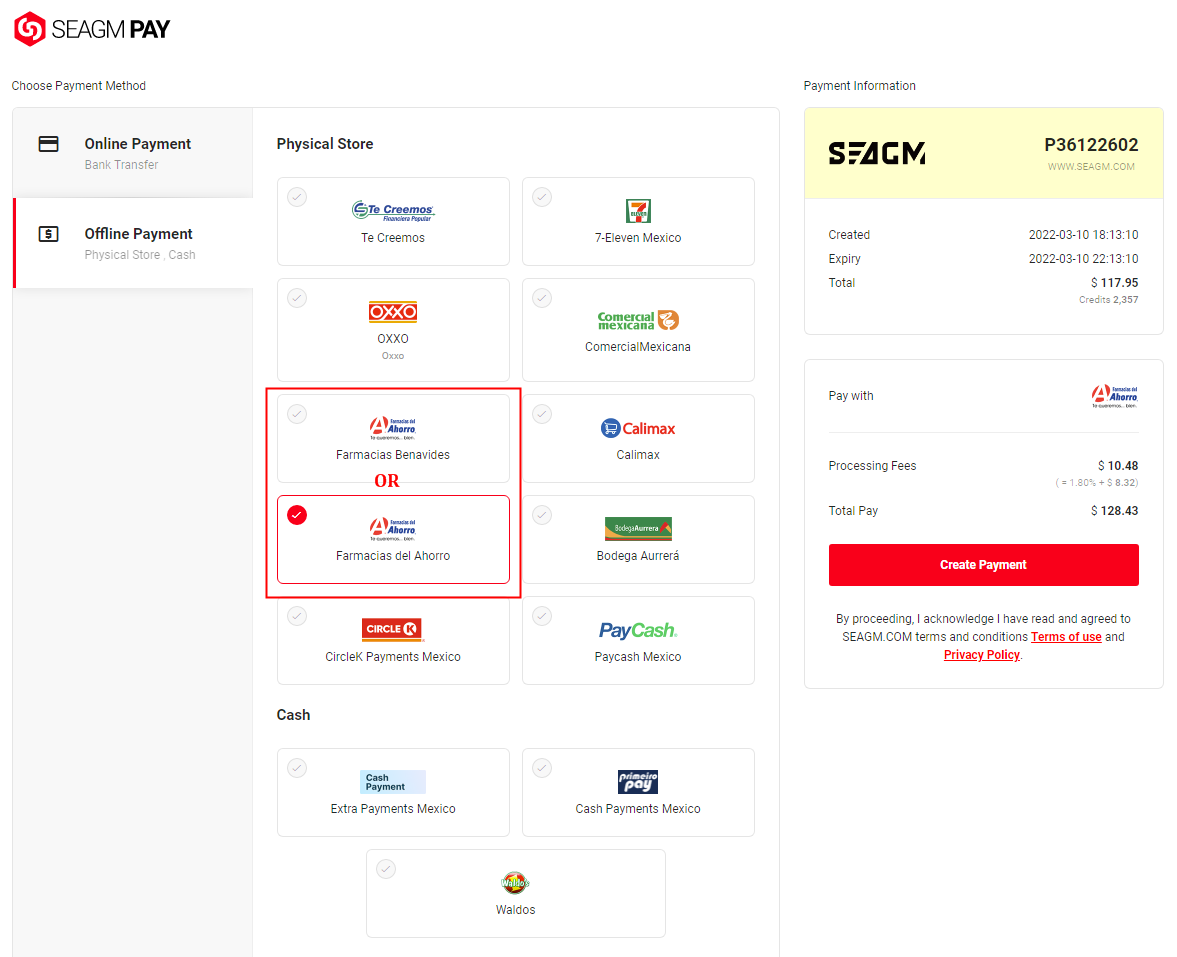Viewport: 1177px width, 957px height.
Task: Select the Bodega Aurrerá radio check
Action: [542, 515]
